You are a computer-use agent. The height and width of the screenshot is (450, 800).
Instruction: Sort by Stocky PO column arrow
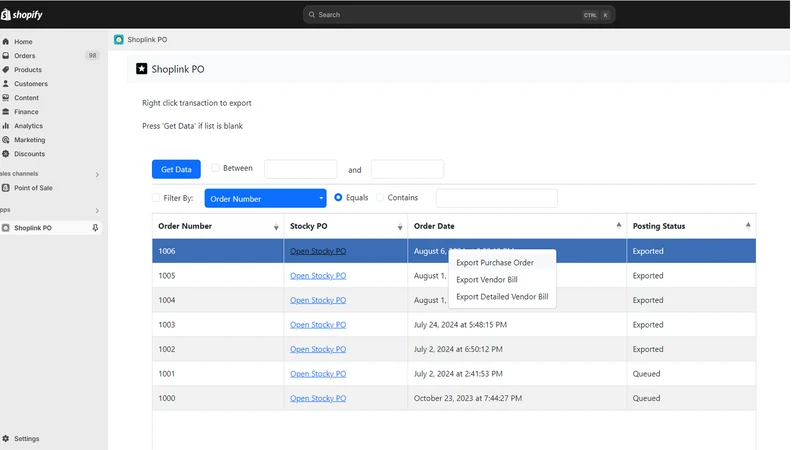pyautogui.click(x=400, y=228)
